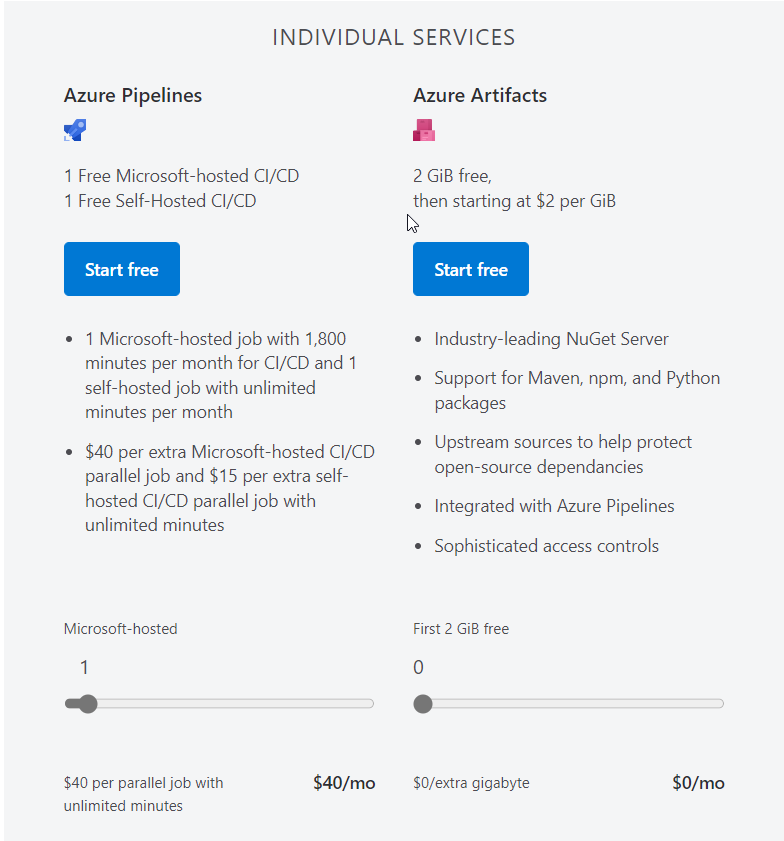Click the Industry-leading NuGet Server bullet
This screenshot has width=784, height=841.
click(551, 339)
